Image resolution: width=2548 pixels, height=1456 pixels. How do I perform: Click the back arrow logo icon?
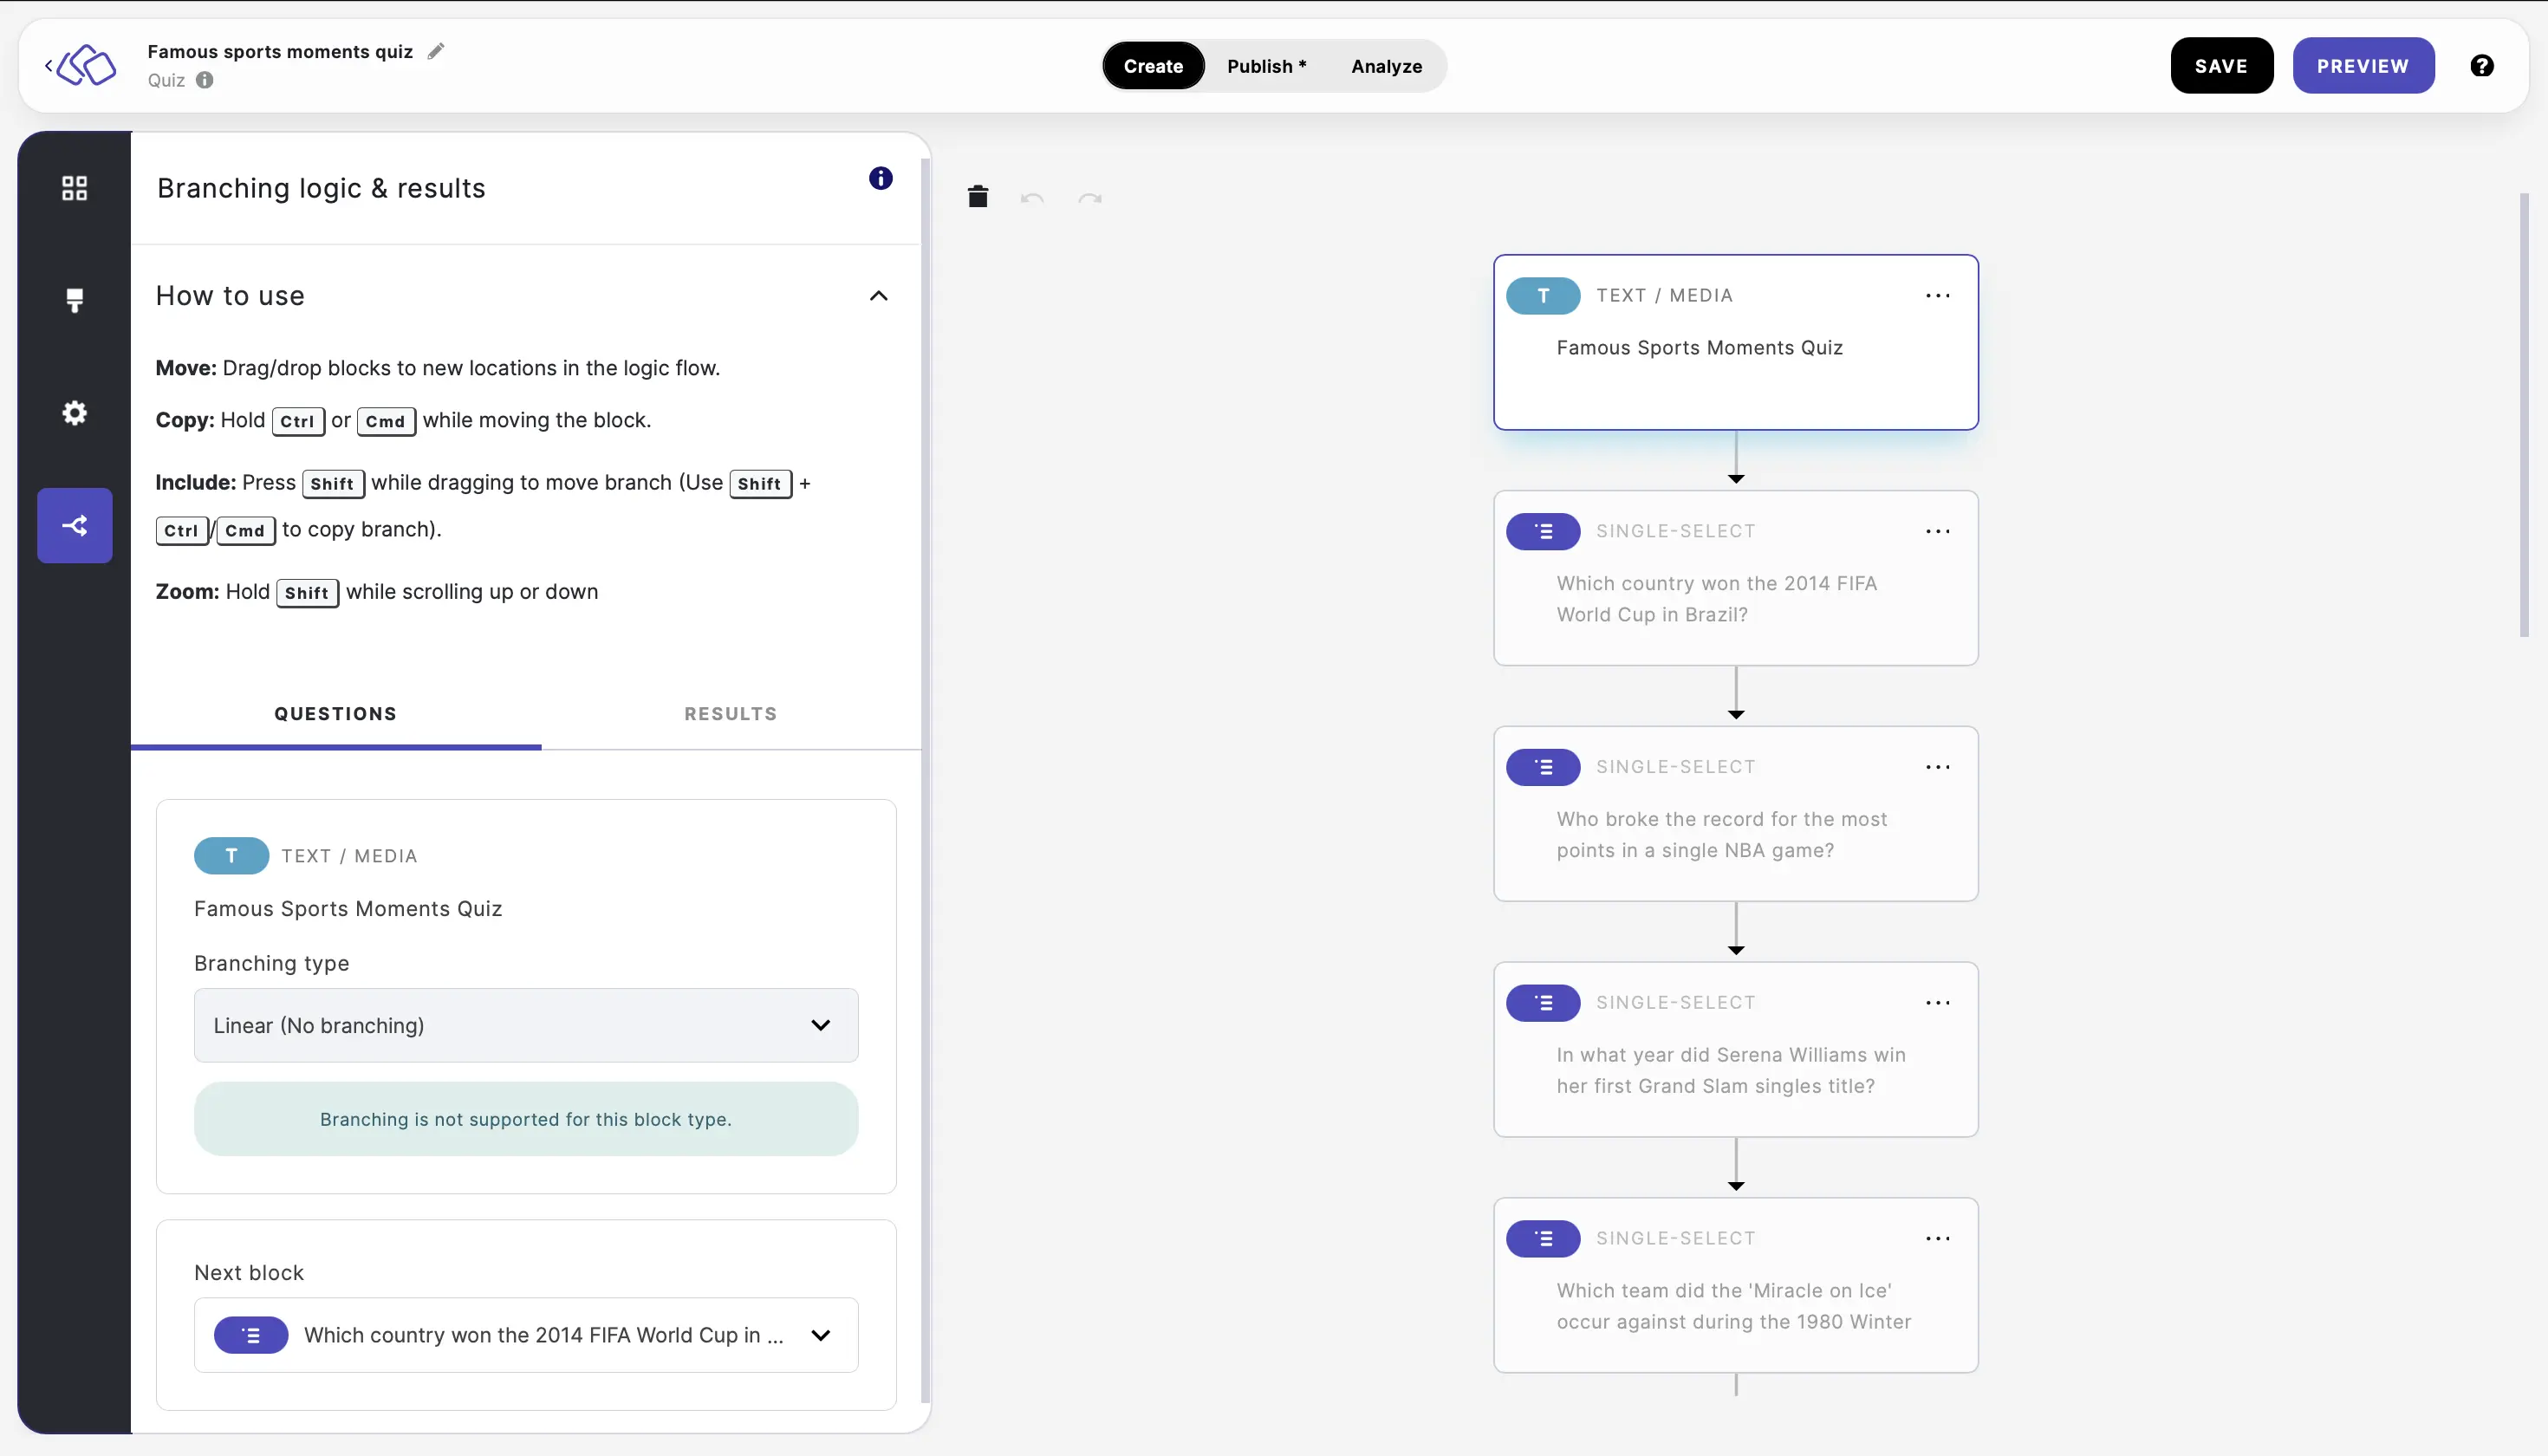(x=81, y=66)
